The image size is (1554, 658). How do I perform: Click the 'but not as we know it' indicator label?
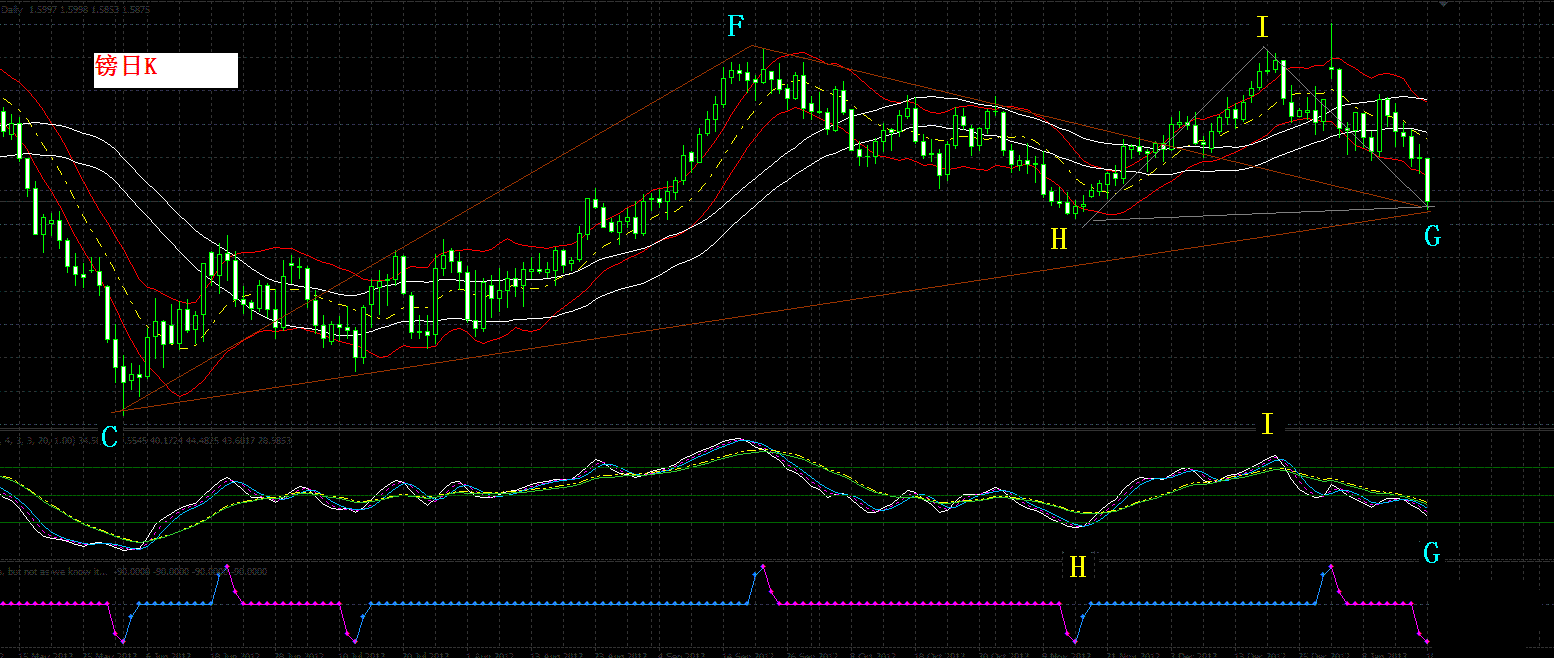click(55, 571)
